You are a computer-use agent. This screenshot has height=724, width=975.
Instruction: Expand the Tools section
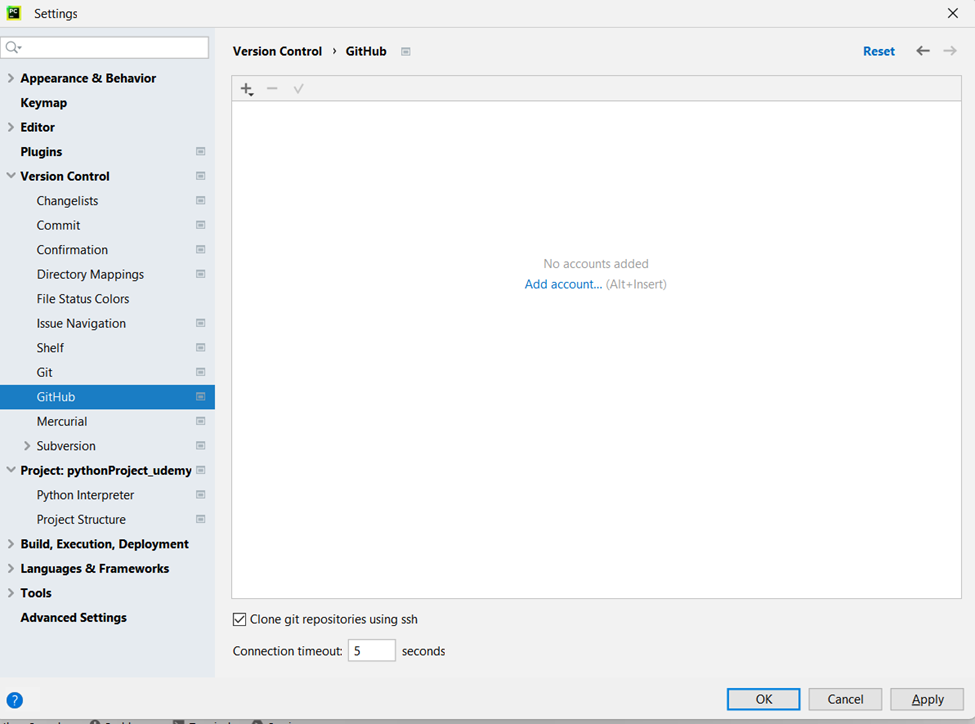click(11, 593)
